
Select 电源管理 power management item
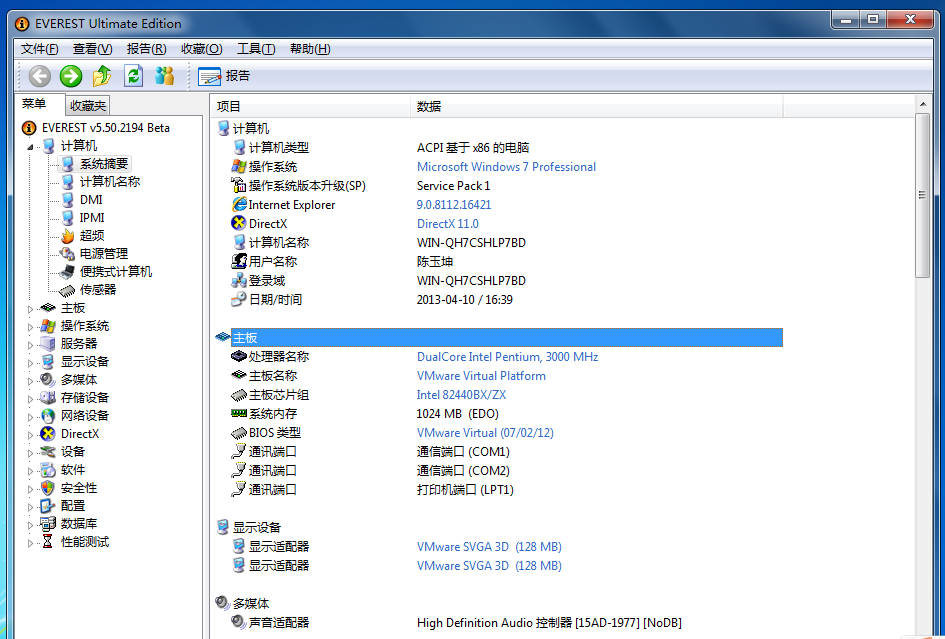tap(103, 254)
